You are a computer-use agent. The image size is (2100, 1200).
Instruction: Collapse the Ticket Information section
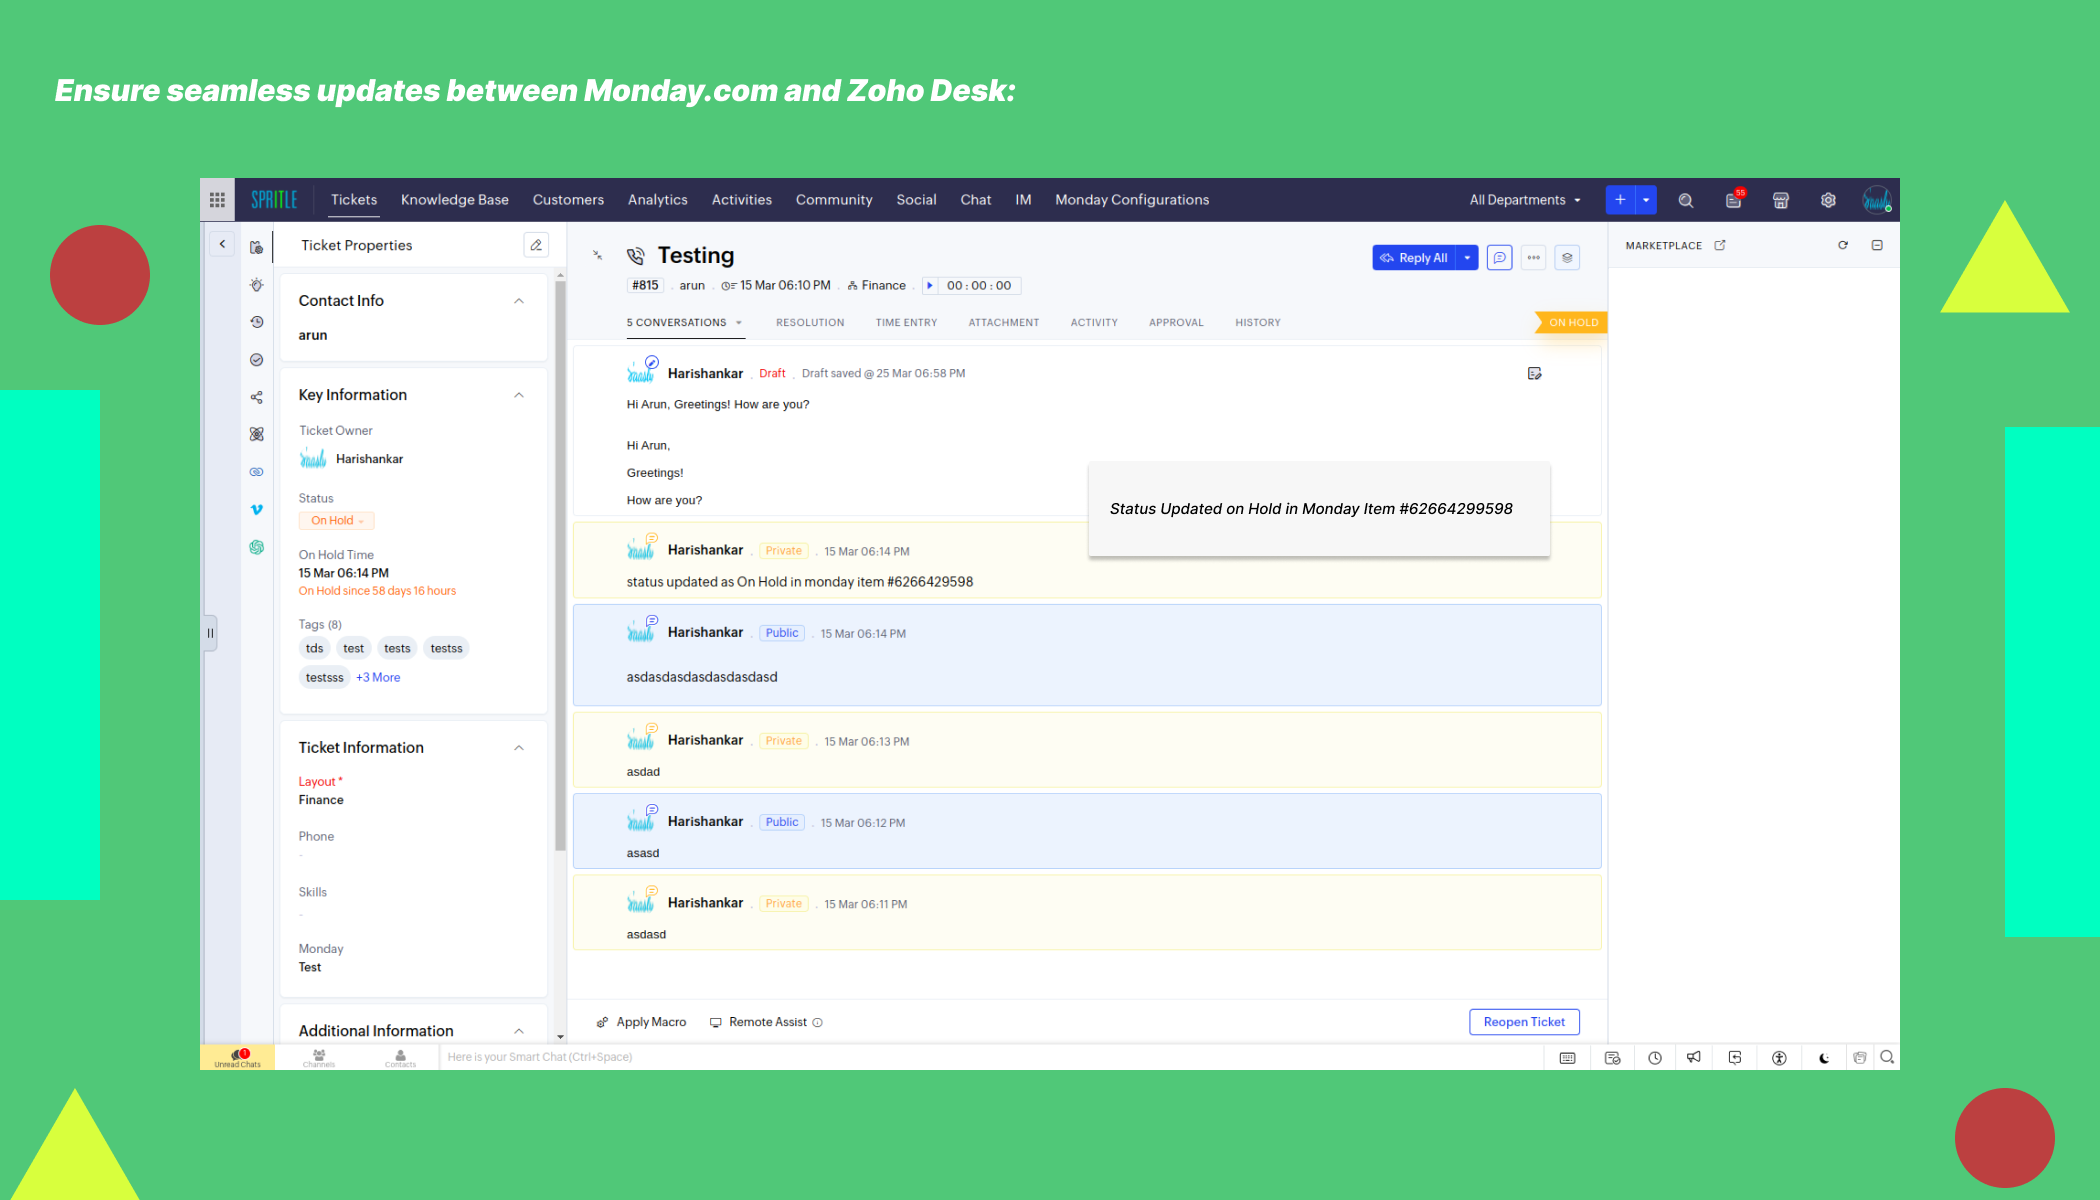tap(519, 748)
